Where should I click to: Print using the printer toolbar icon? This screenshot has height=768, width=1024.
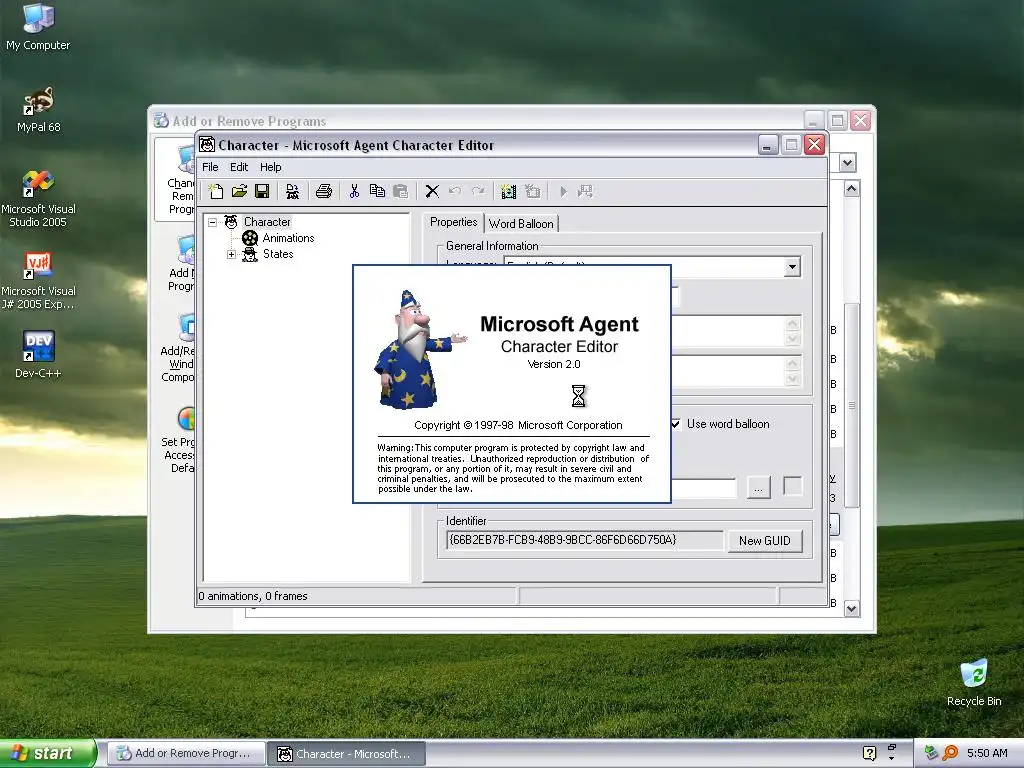[x=324, y=191]
